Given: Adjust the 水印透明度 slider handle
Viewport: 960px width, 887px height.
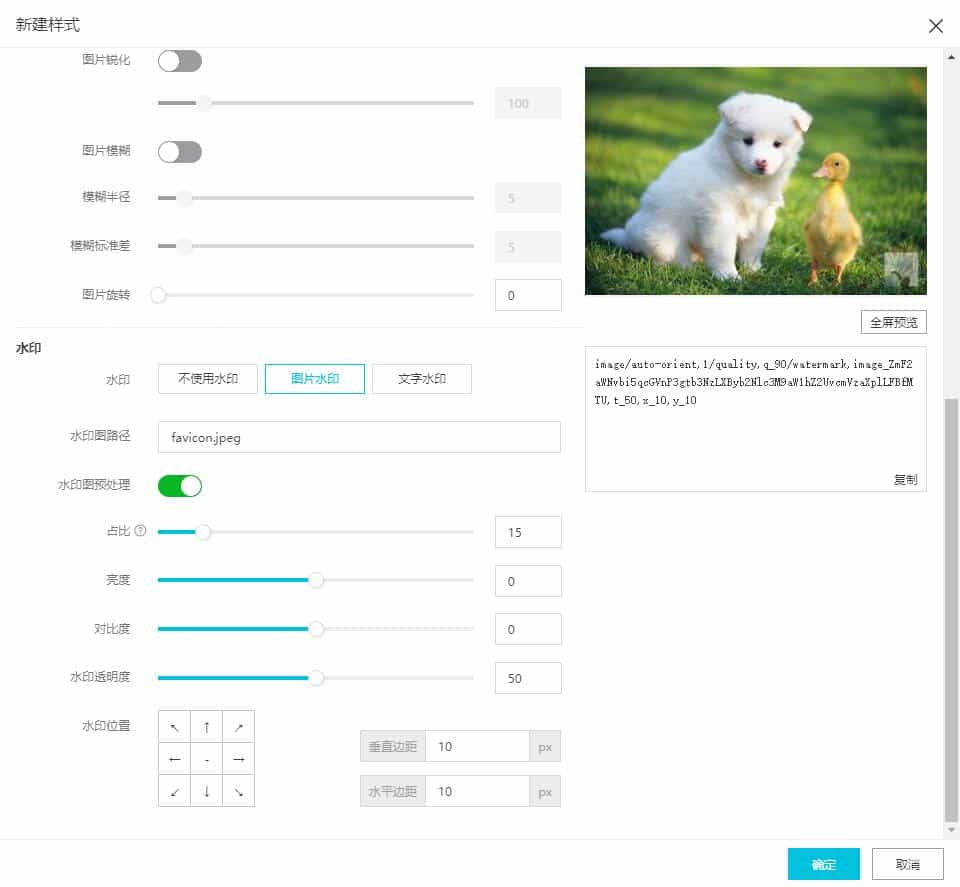Looking at the screenshot, I should [x=316, y=678].
